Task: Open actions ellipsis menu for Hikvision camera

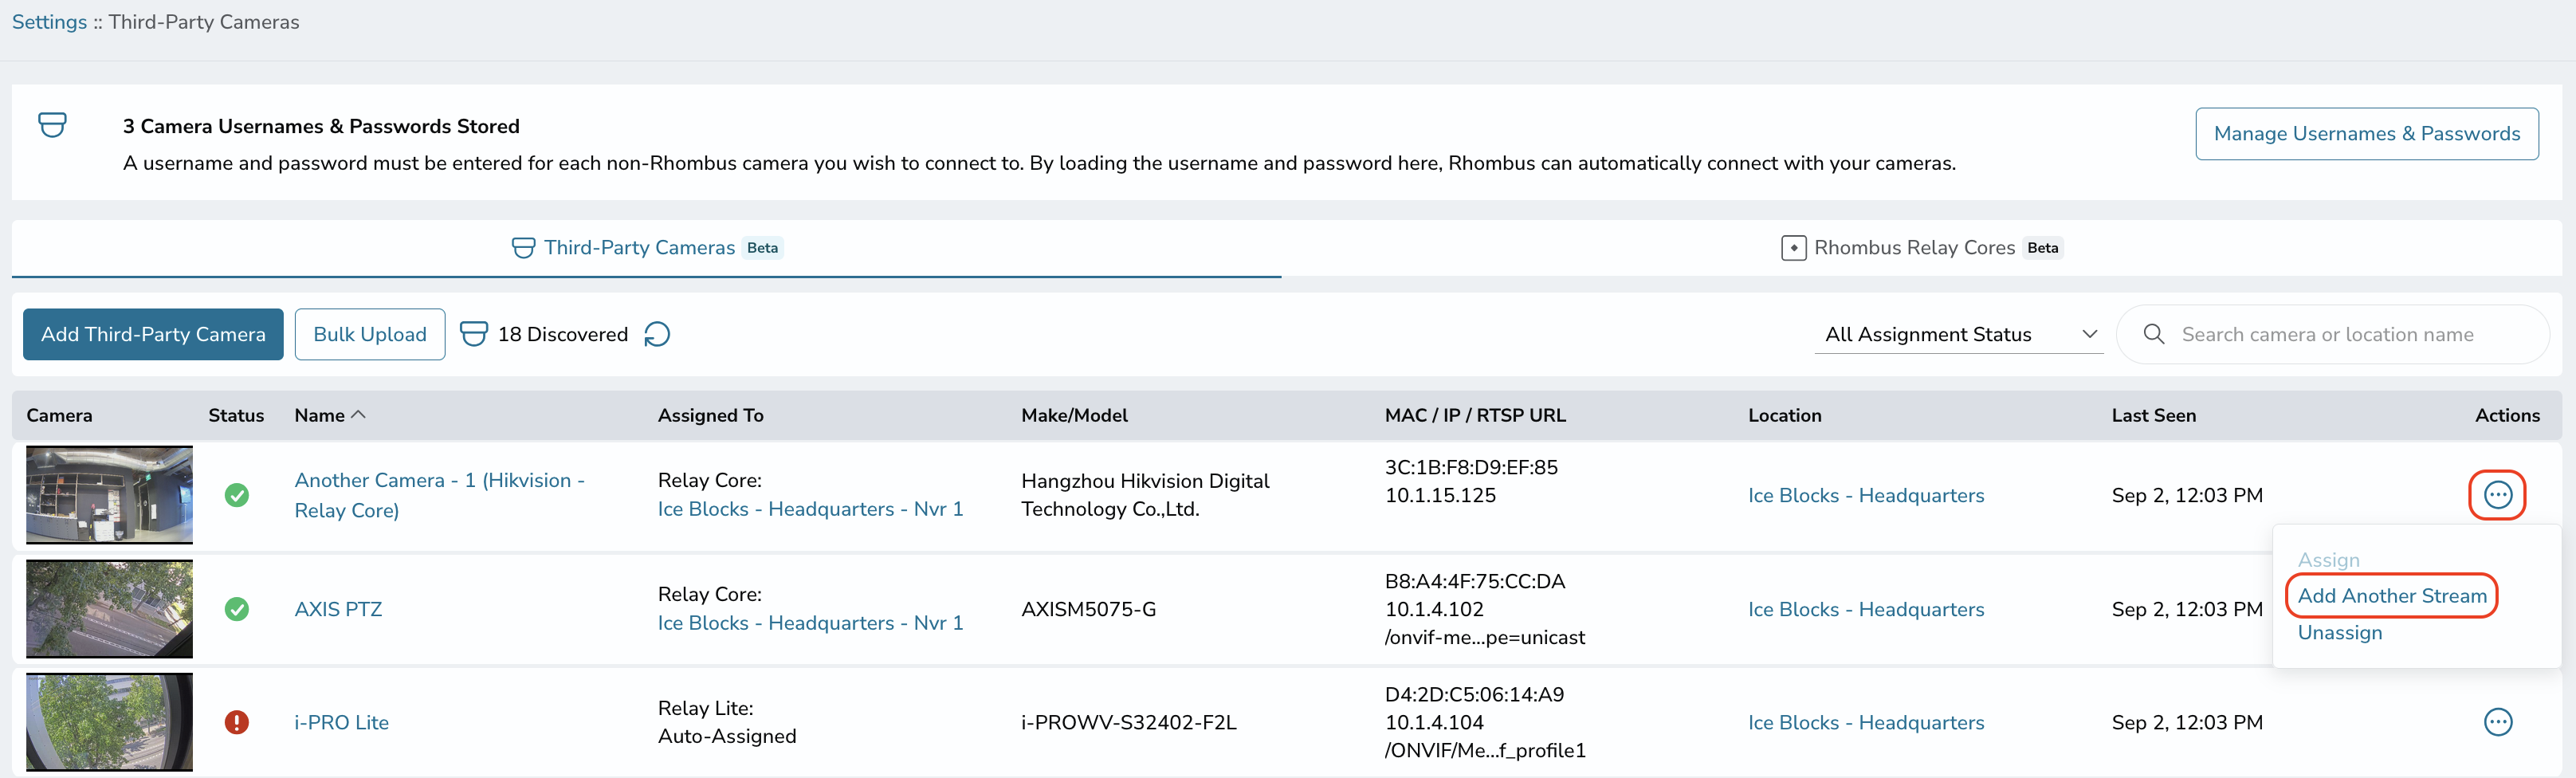Action: click(2497, 495)
